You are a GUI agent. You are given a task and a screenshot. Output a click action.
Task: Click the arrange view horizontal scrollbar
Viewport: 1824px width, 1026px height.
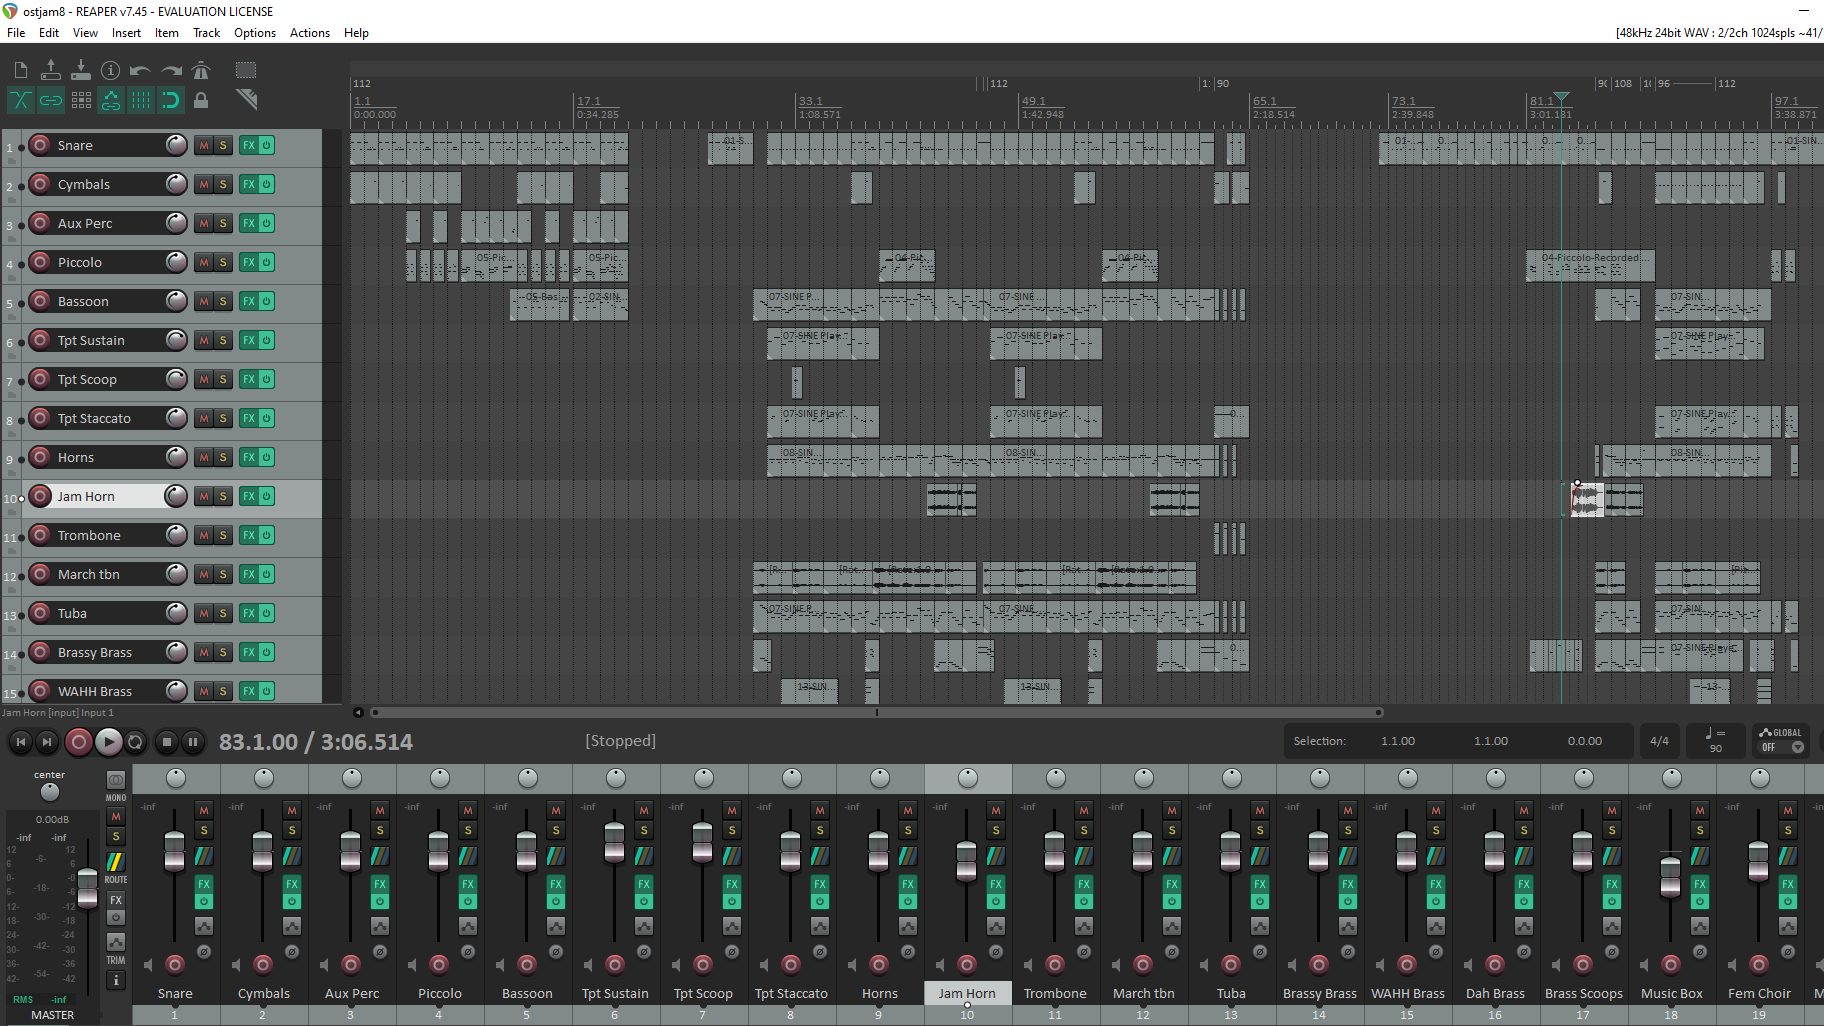tap(877, 713)
